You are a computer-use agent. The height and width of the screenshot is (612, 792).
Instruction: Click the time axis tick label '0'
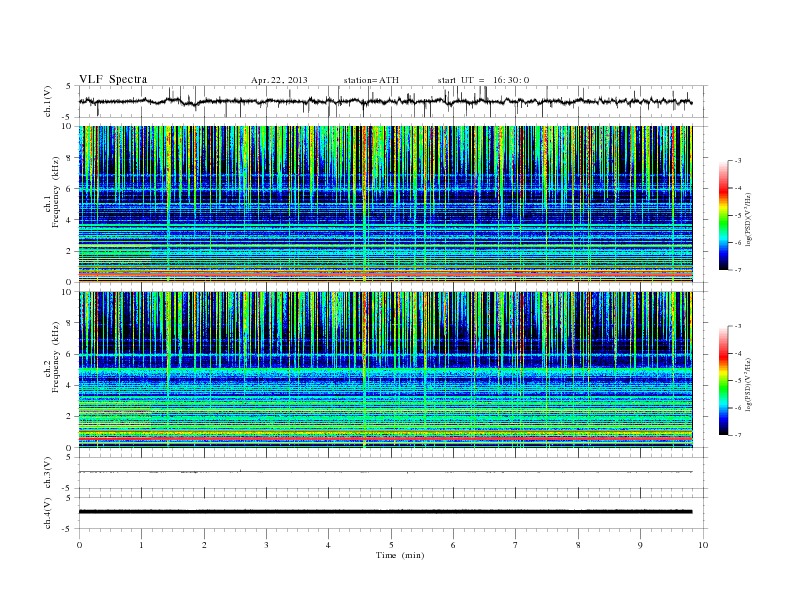tap(79, 545)
